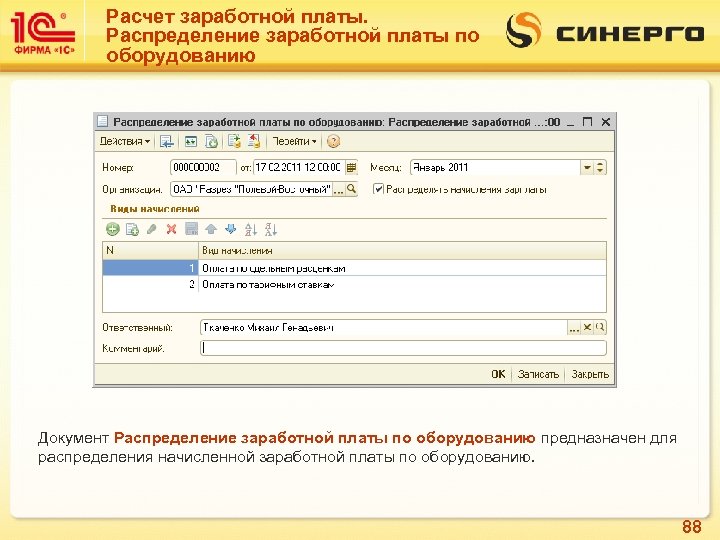The height and width of the screenshot is (540, 720).
Task: Click the Организация select ellipsis button
Action: 338,189
